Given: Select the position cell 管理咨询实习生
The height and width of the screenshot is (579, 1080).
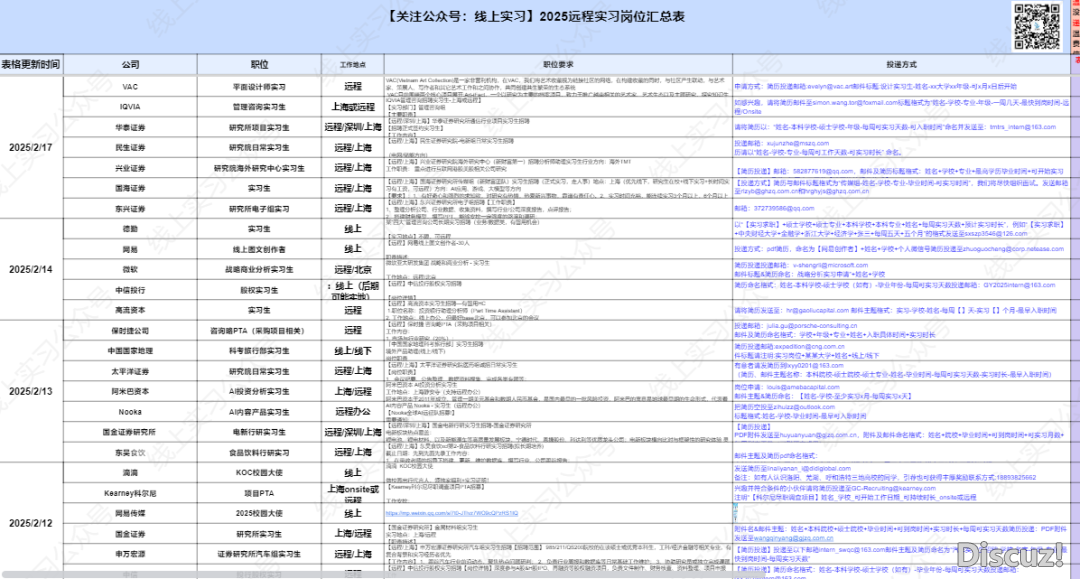Looking at the screenshot, I should coord(259,107).
